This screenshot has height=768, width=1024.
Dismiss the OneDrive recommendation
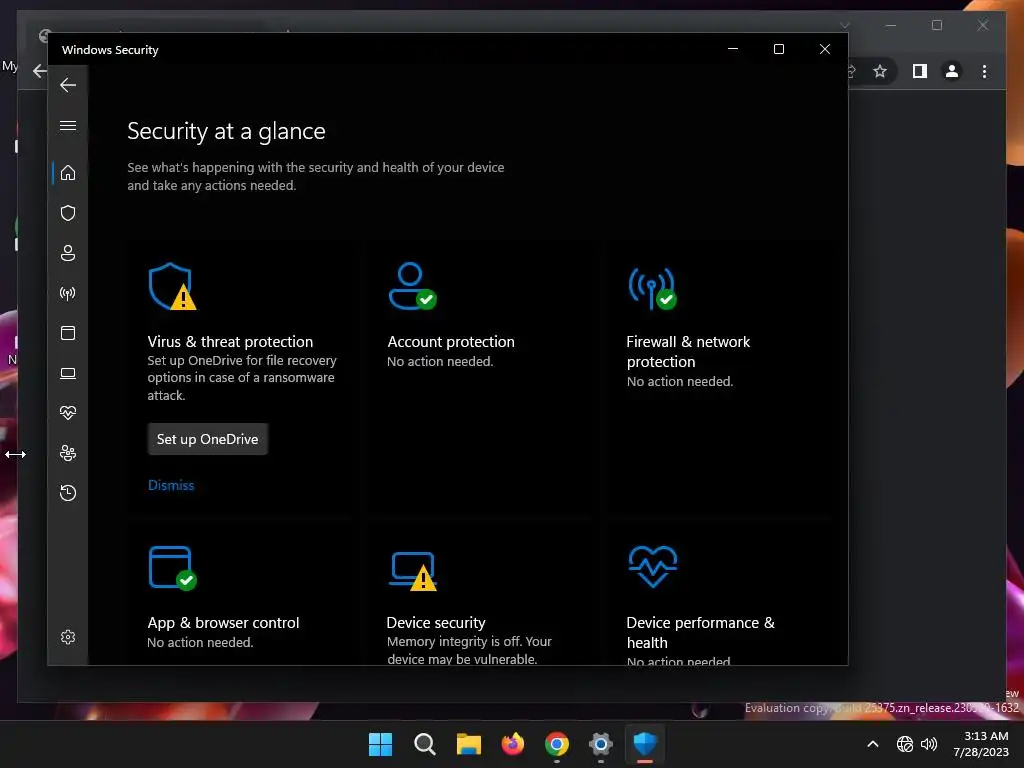pyautogui.click(x=171, y=485)
